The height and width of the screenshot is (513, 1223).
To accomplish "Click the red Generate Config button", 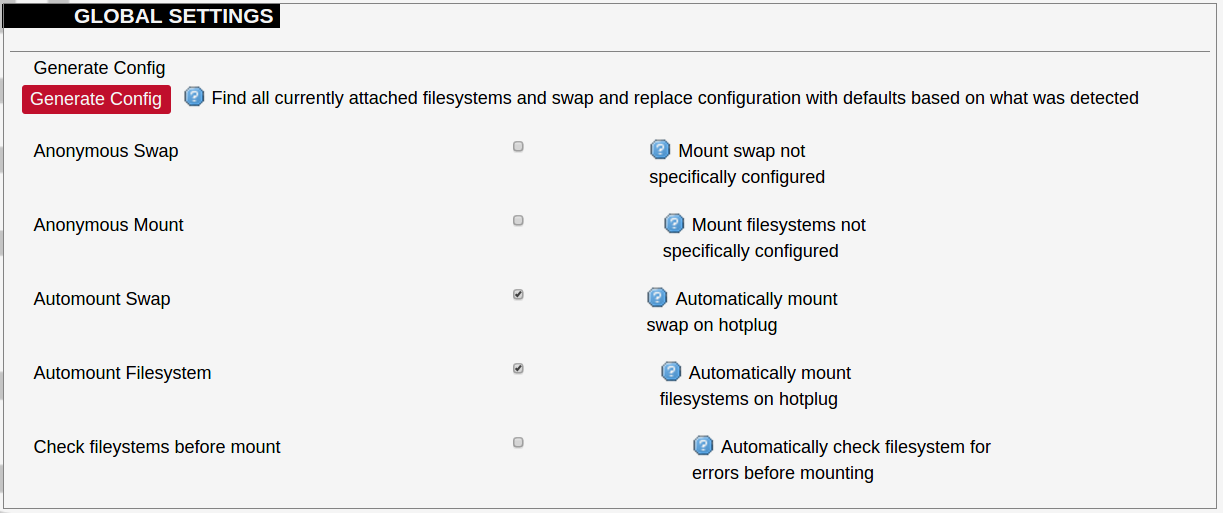I will point(96,99).
